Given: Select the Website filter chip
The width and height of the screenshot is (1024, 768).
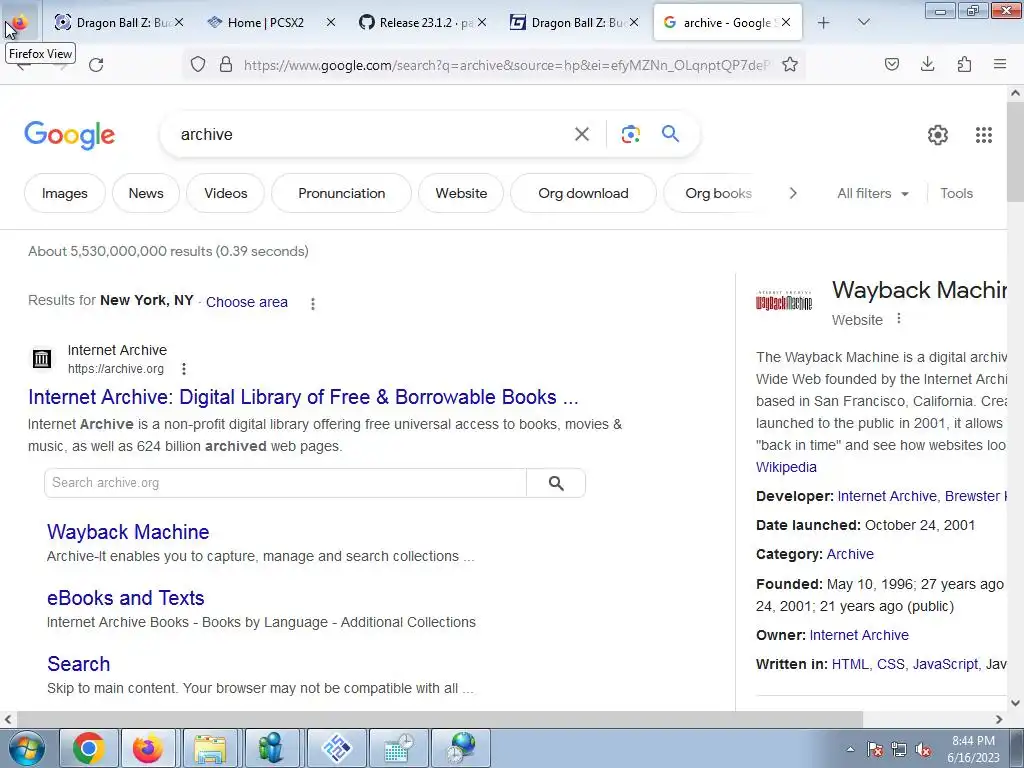Looking at the screenshot, I should [x=461, y=193].
